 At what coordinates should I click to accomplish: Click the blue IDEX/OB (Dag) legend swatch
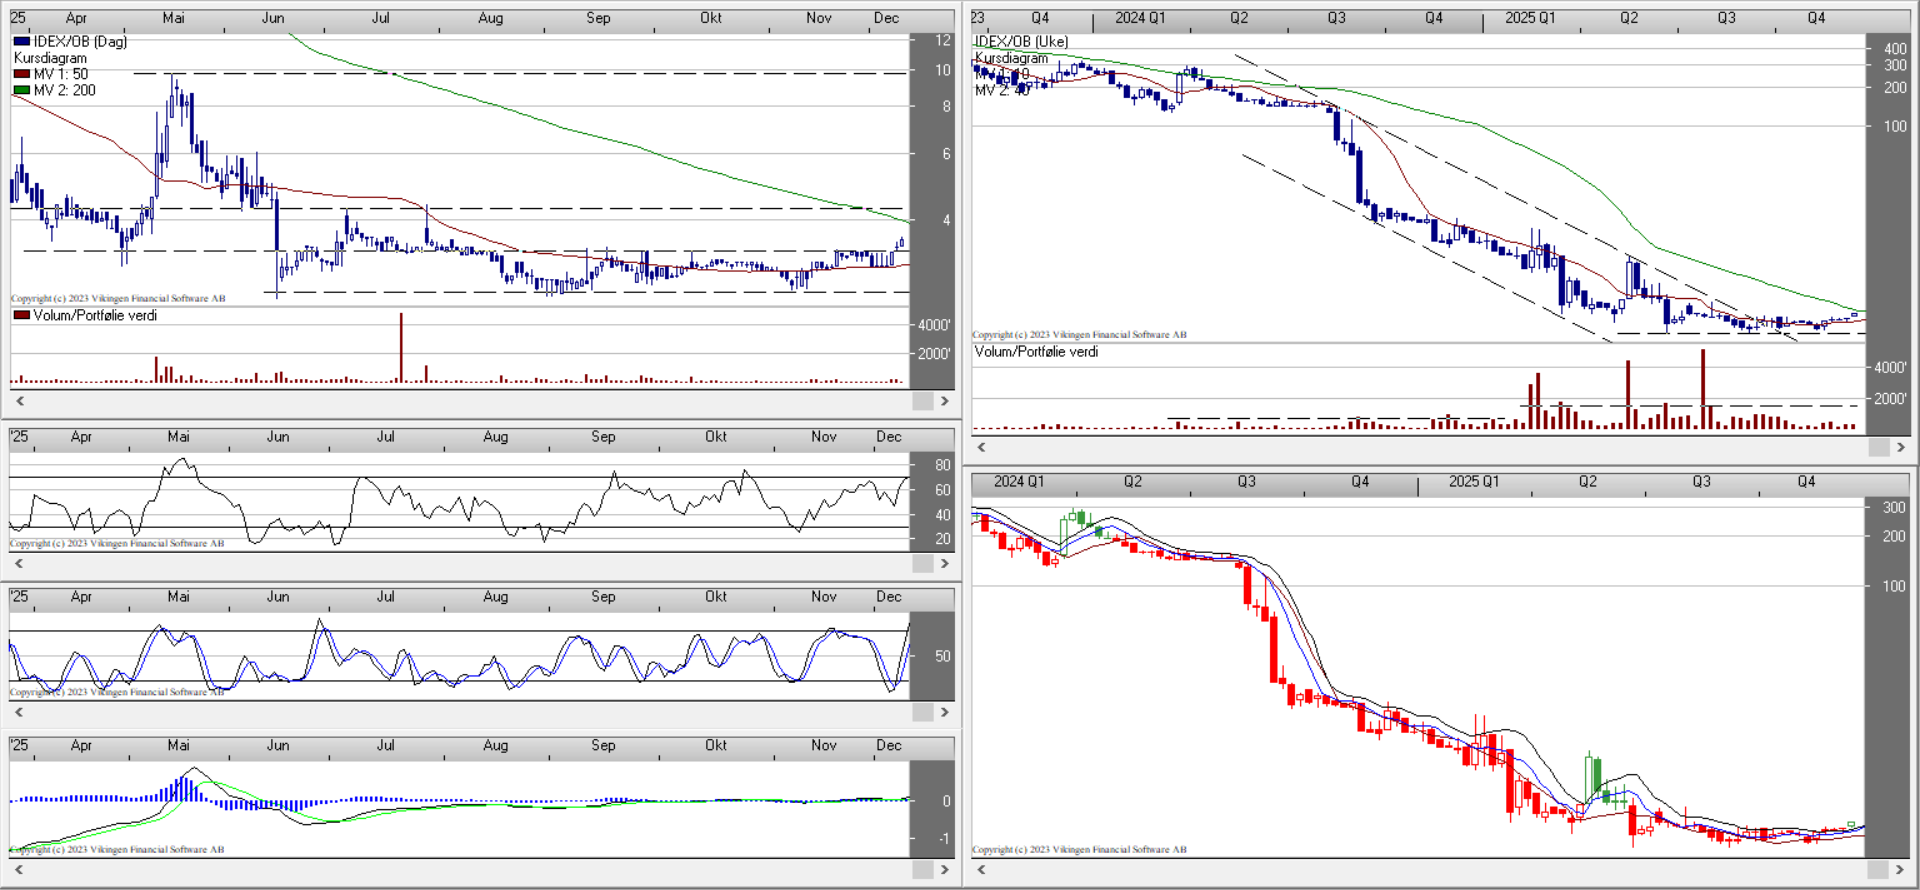22,41
